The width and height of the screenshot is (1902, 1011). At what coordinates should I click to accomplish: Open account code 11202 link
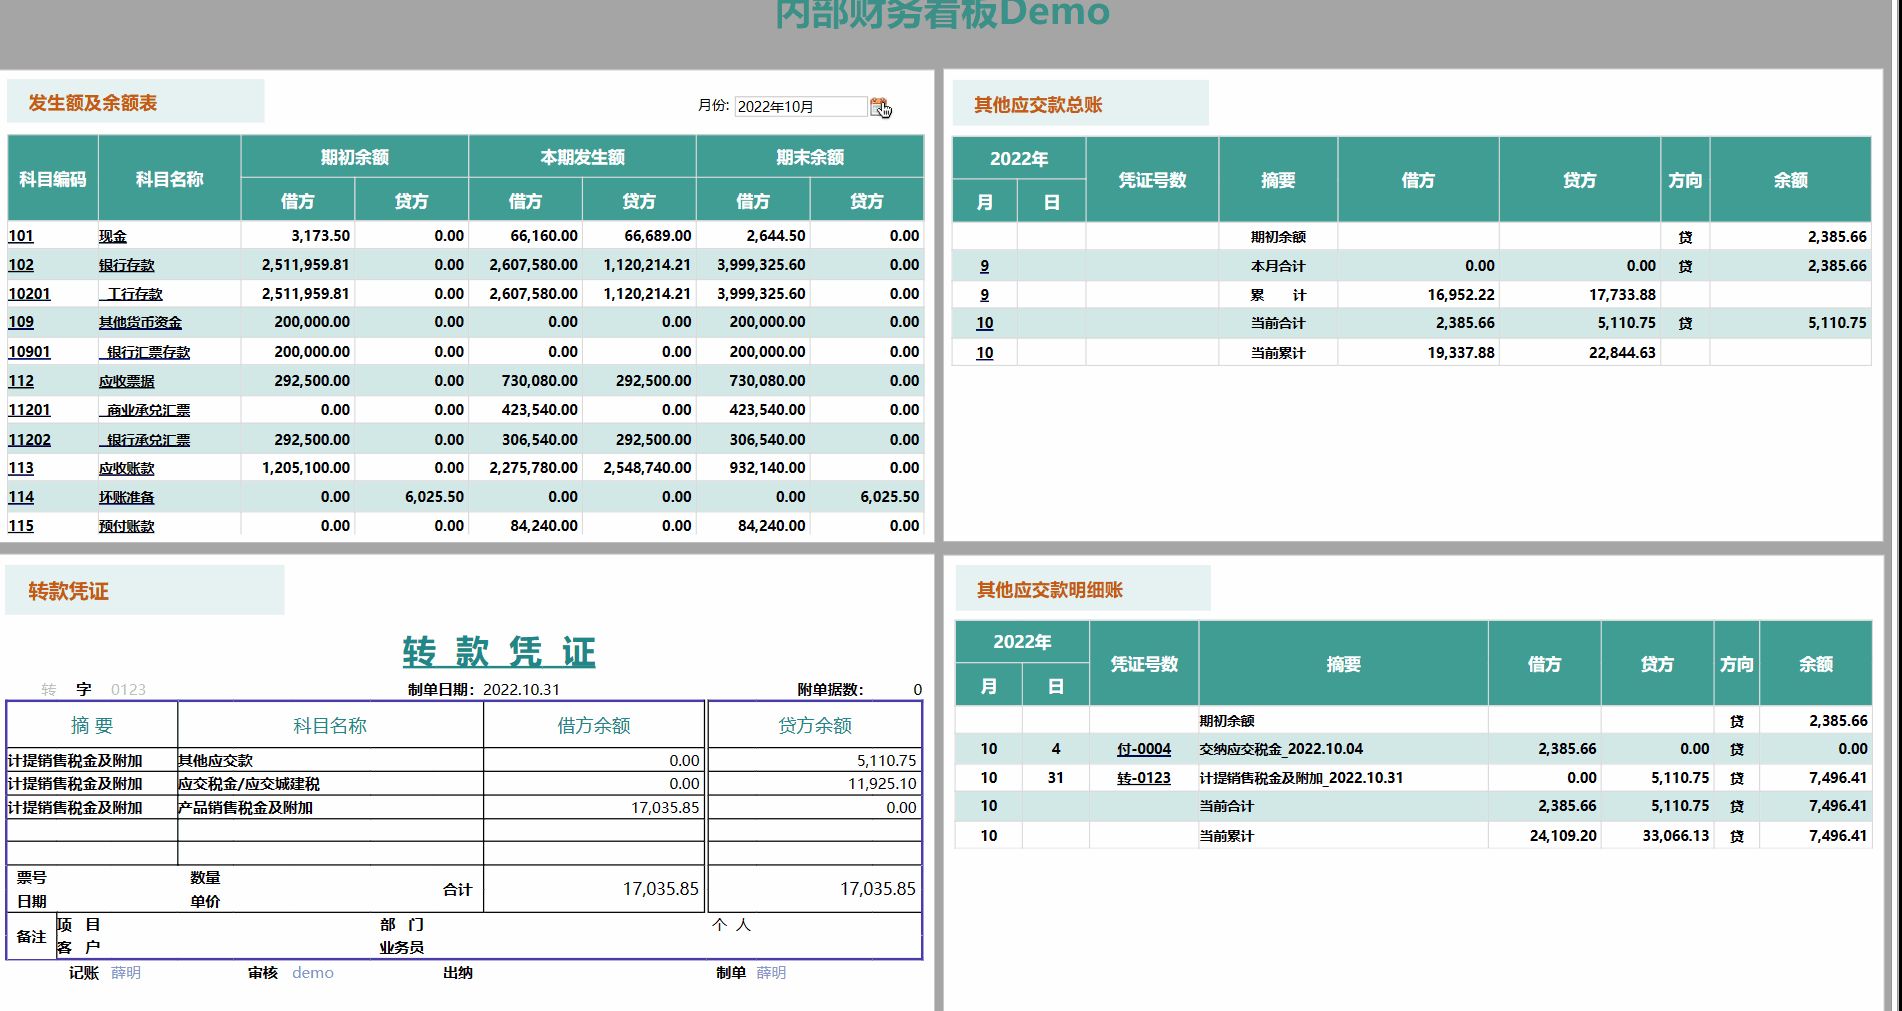click(x=29, y=440)
